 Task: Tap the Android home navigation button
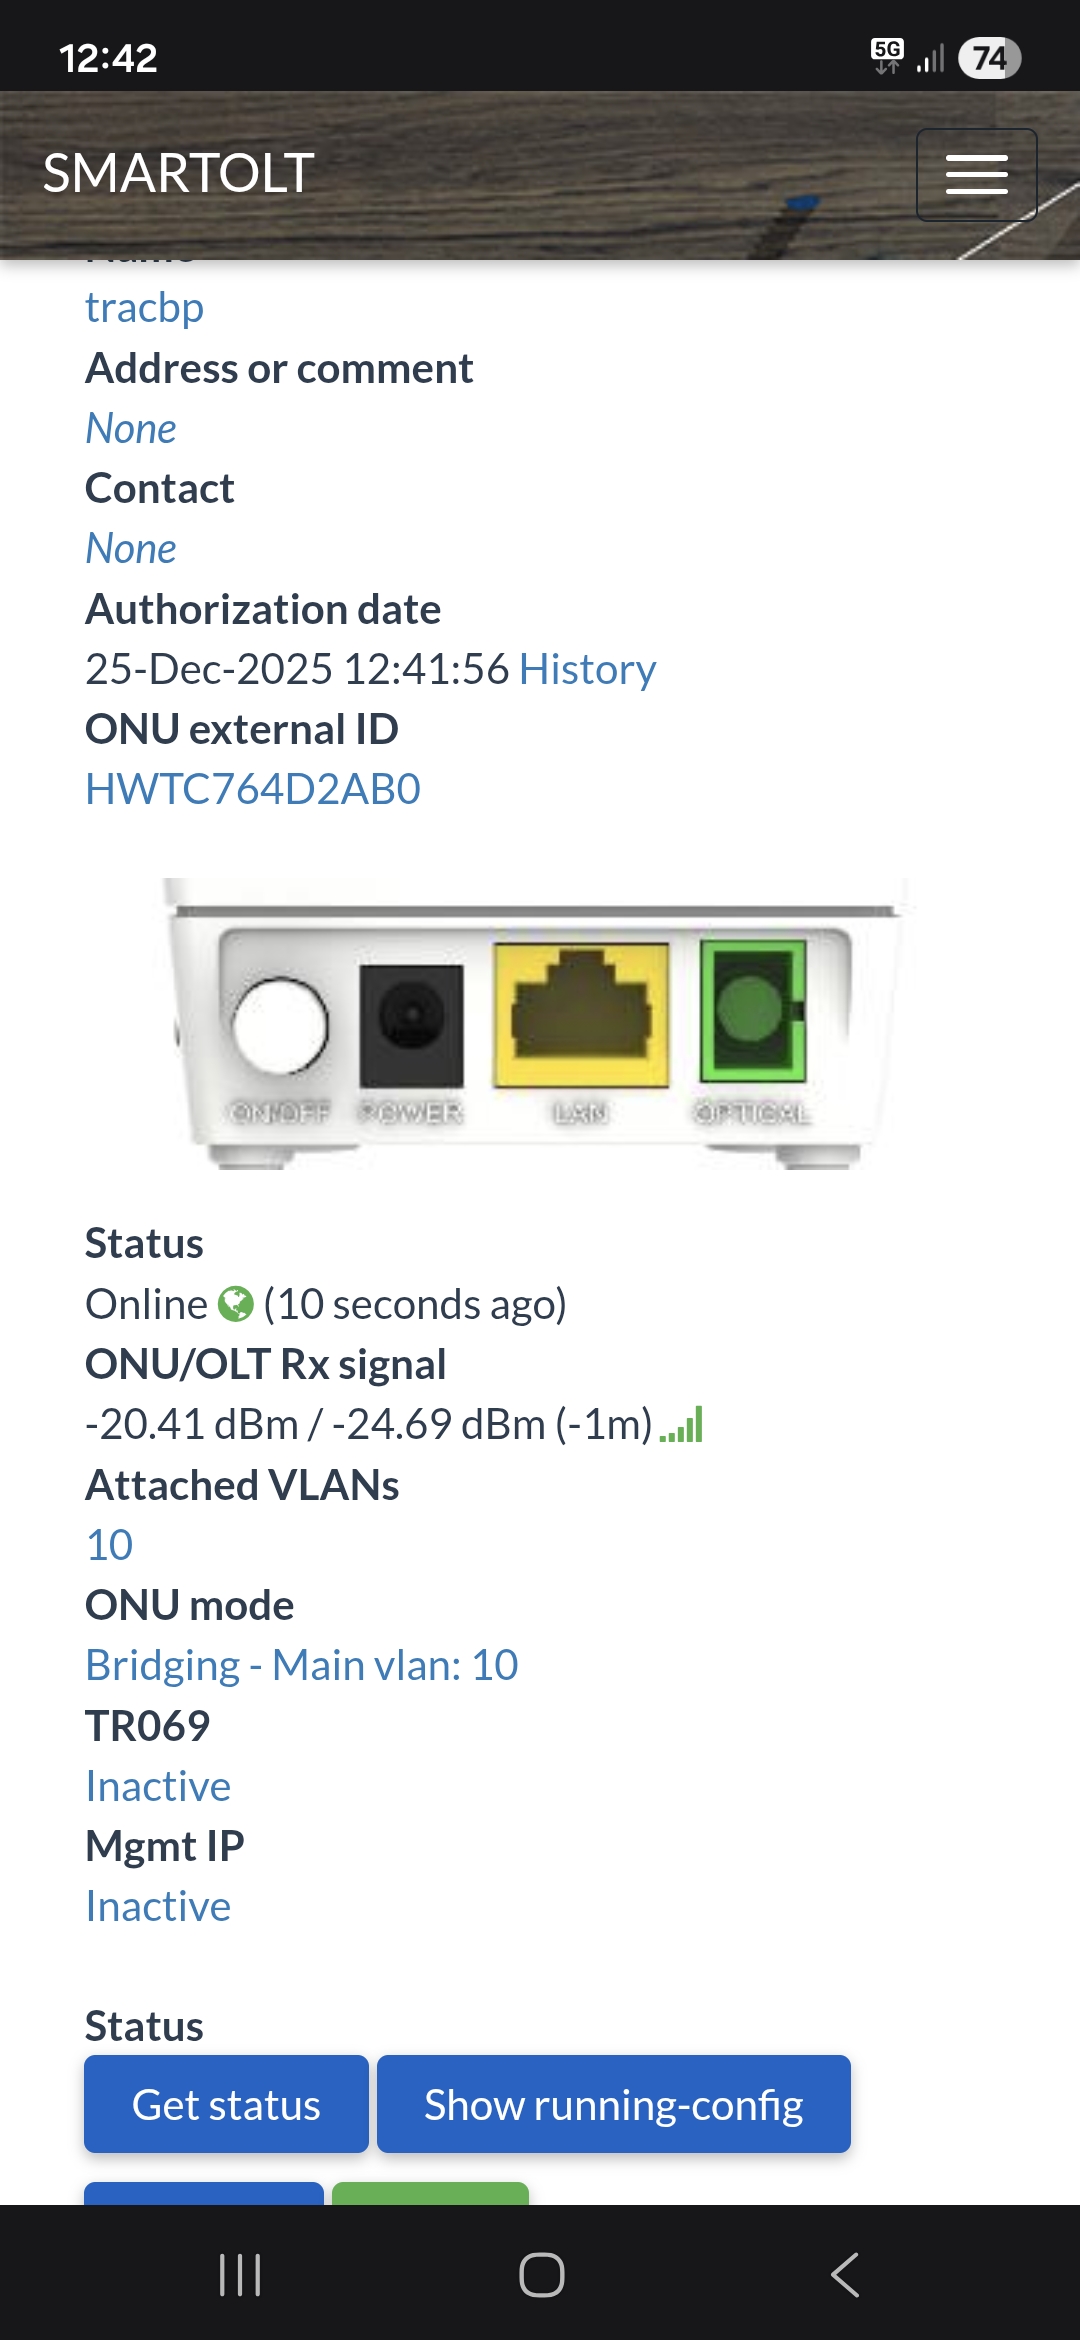pos(541,2275)
